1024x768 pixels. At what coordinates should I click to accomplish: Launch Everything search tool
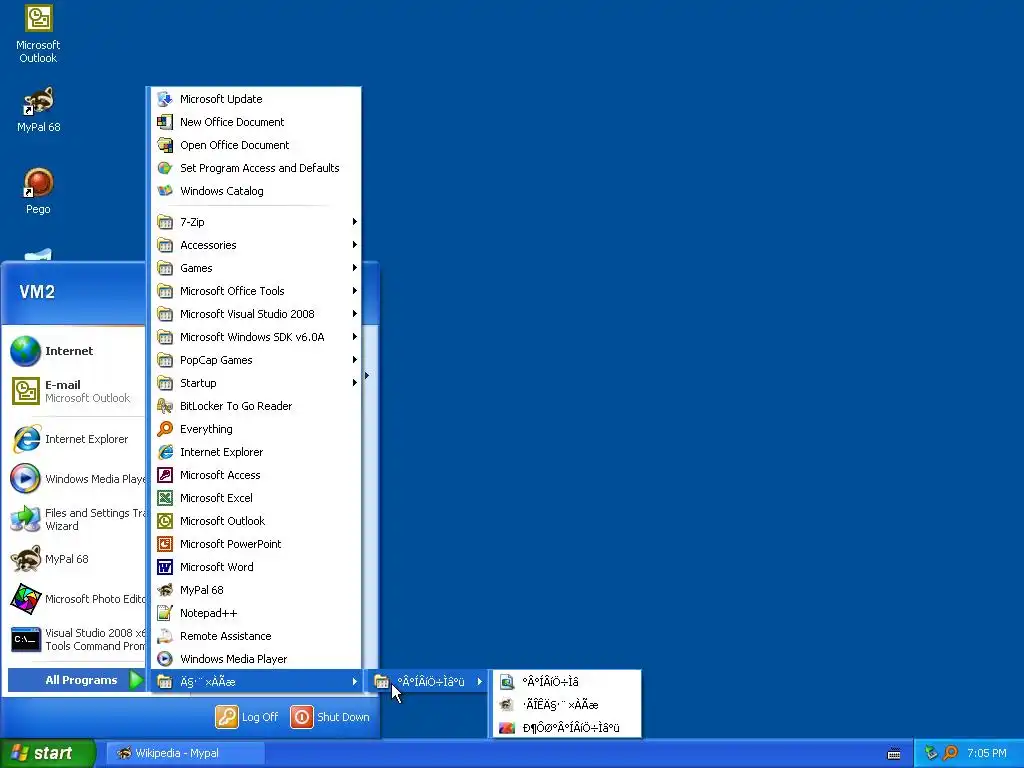tap(256, 429)
